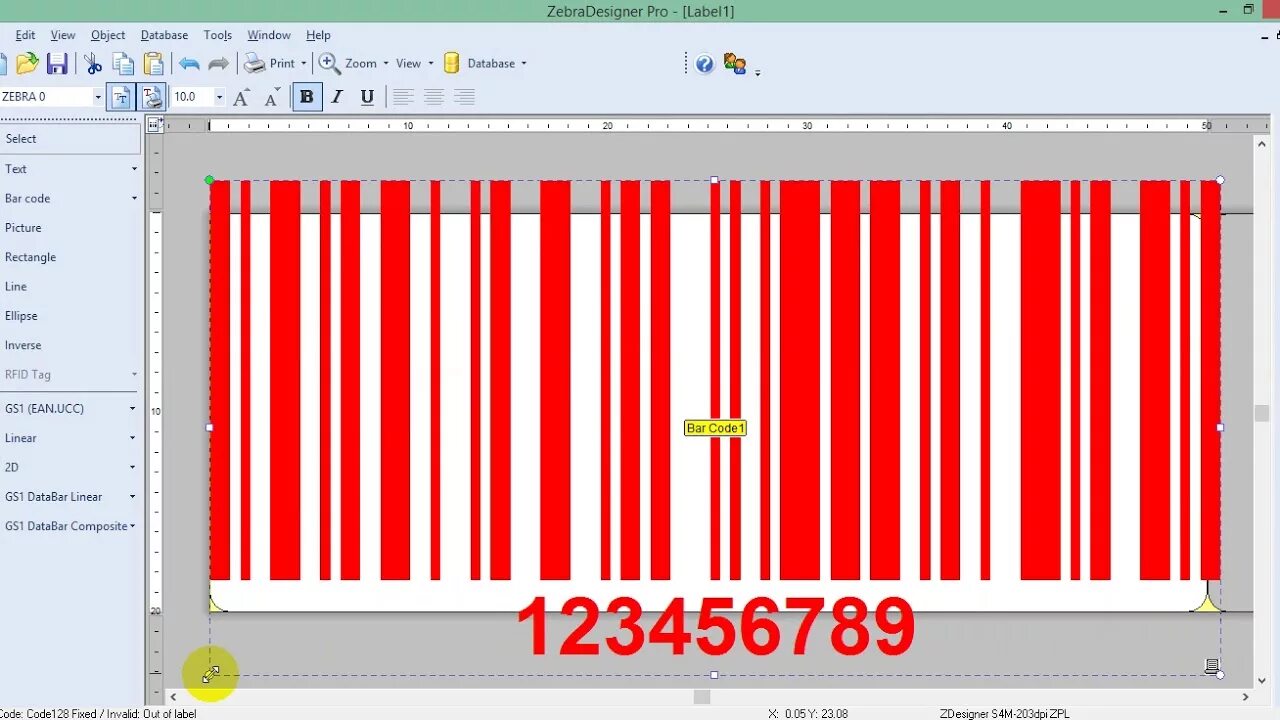Expand the Database toolbar dropdown arrow
The width and height of the screenshot is (1280, 720).
pyautogui.click(x=523, y=63)
